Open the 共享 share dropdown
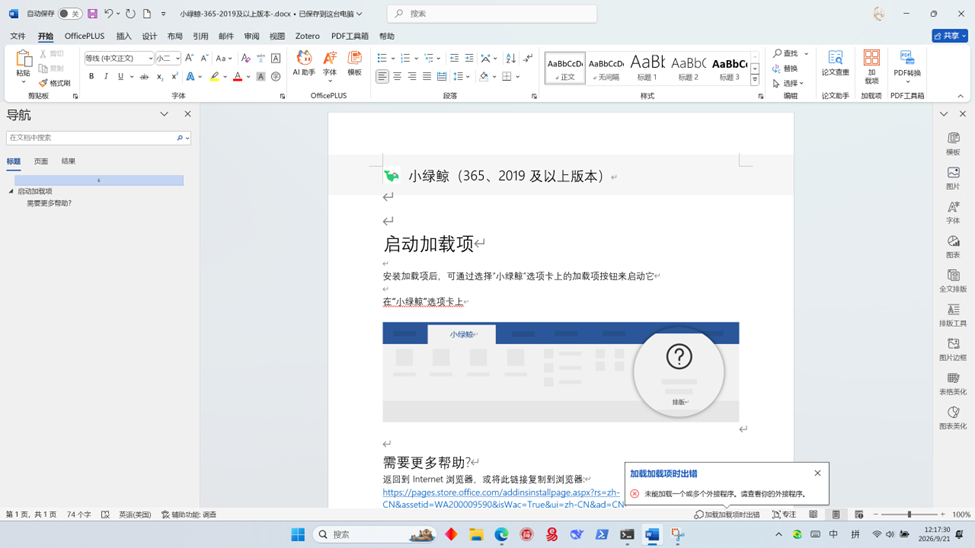975x548 pixels. click(x=950, y=36)
